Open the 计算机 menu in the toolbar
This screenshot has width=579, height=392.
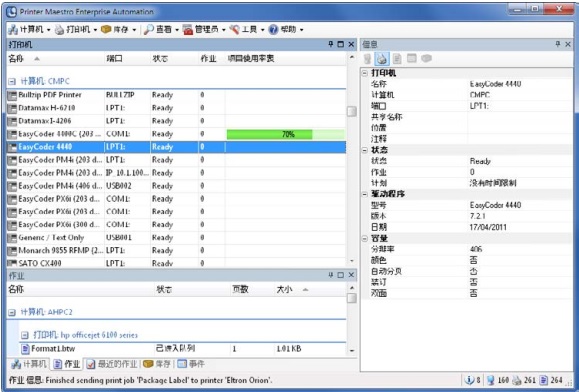click(29, 30)
